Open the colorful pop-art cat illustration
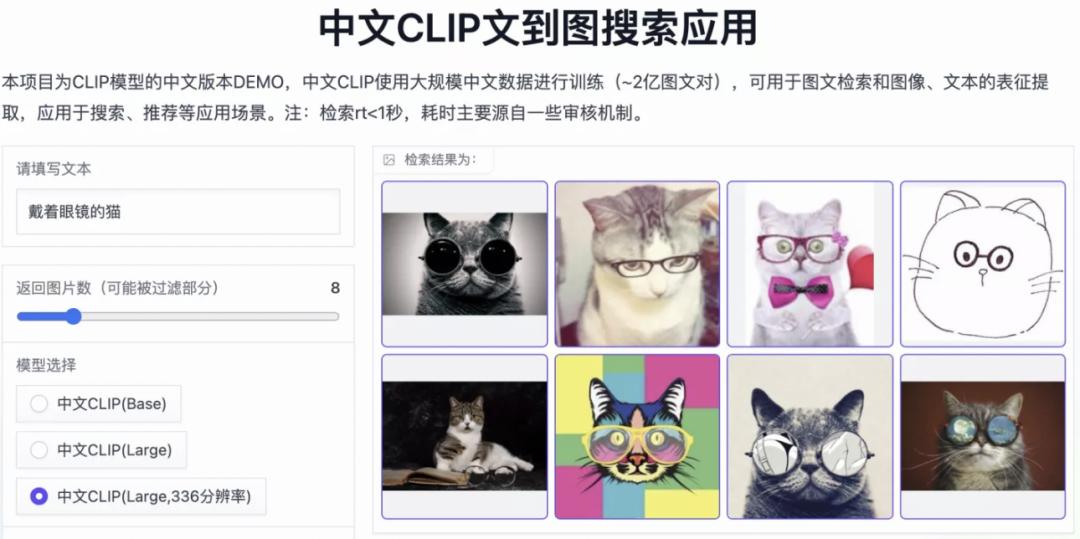 [638, 436]
